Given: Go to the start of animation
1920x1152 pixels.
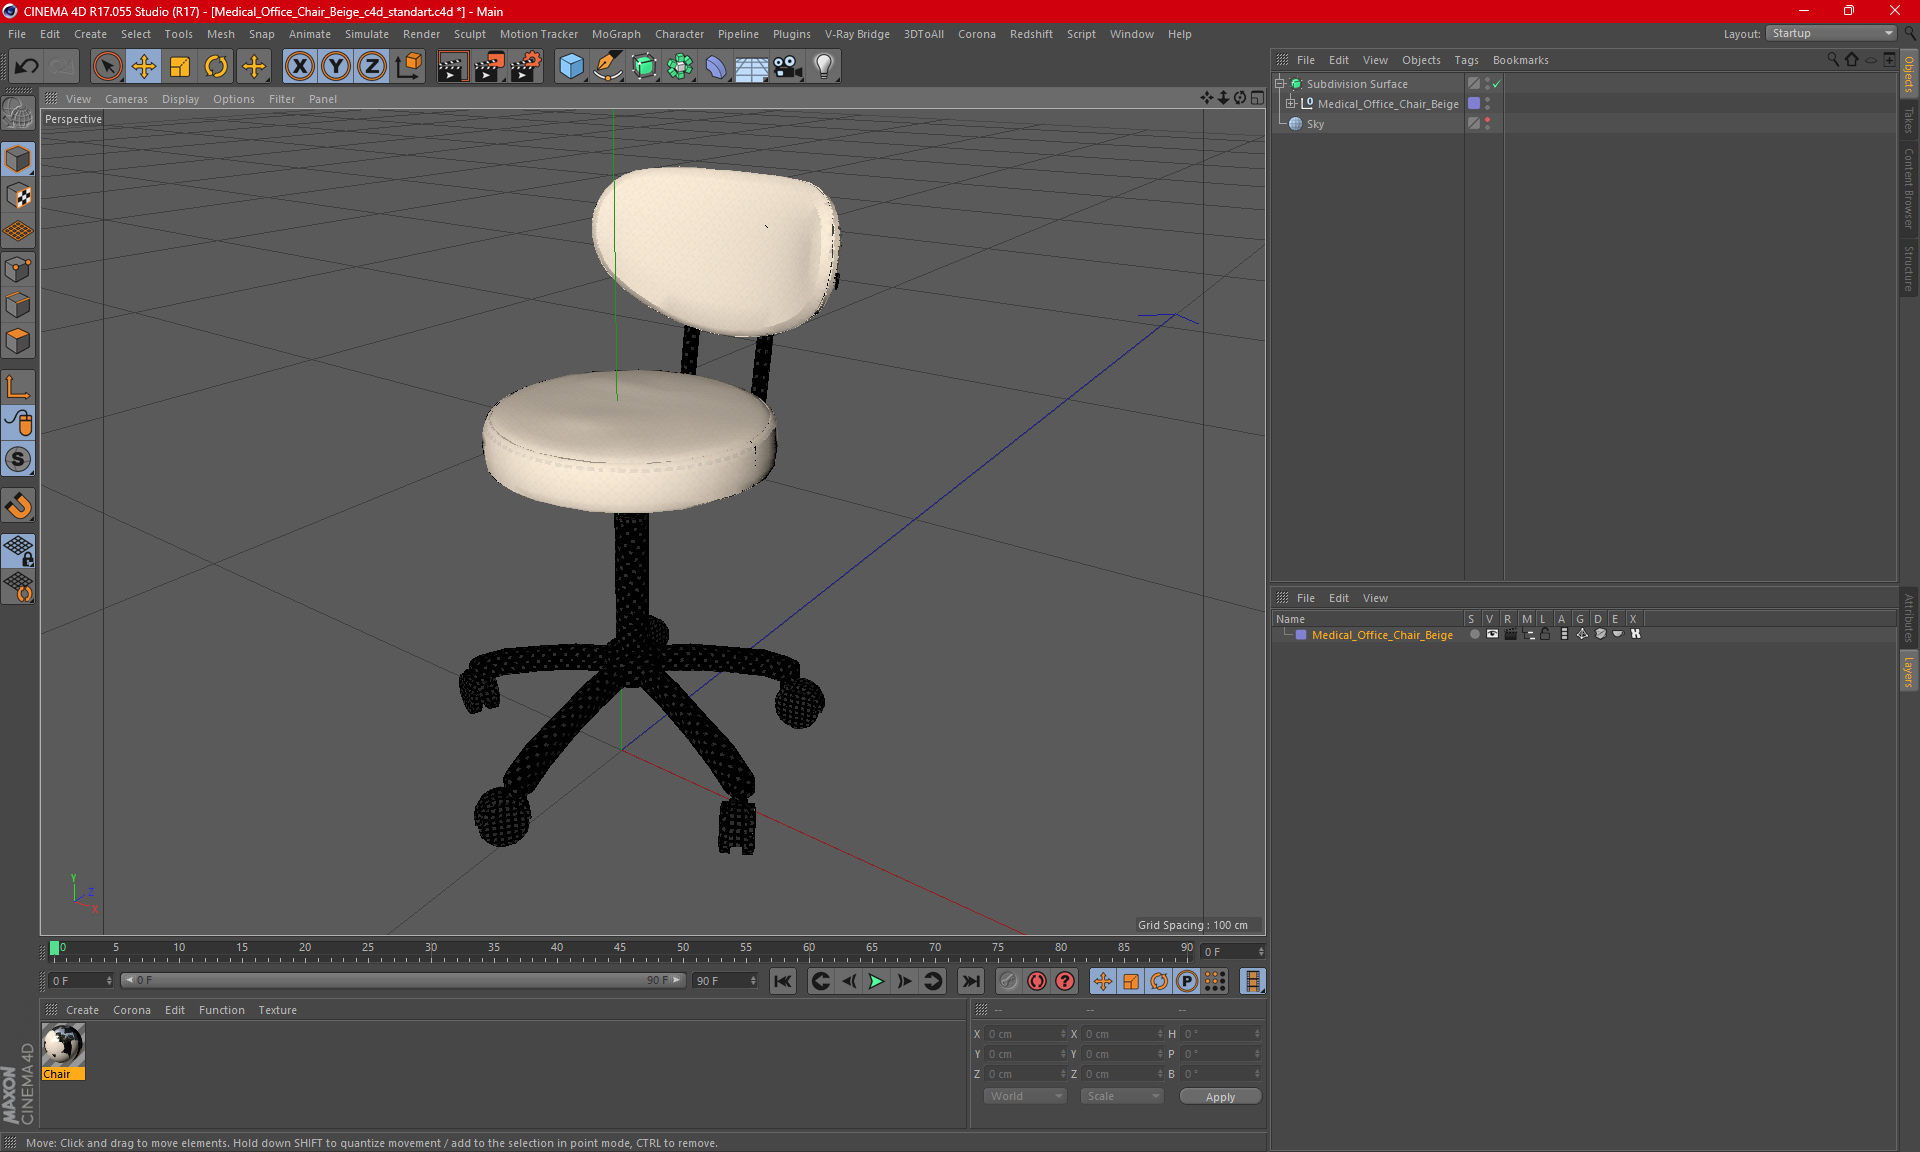Looking at the screenshot, I should [783, 981].
